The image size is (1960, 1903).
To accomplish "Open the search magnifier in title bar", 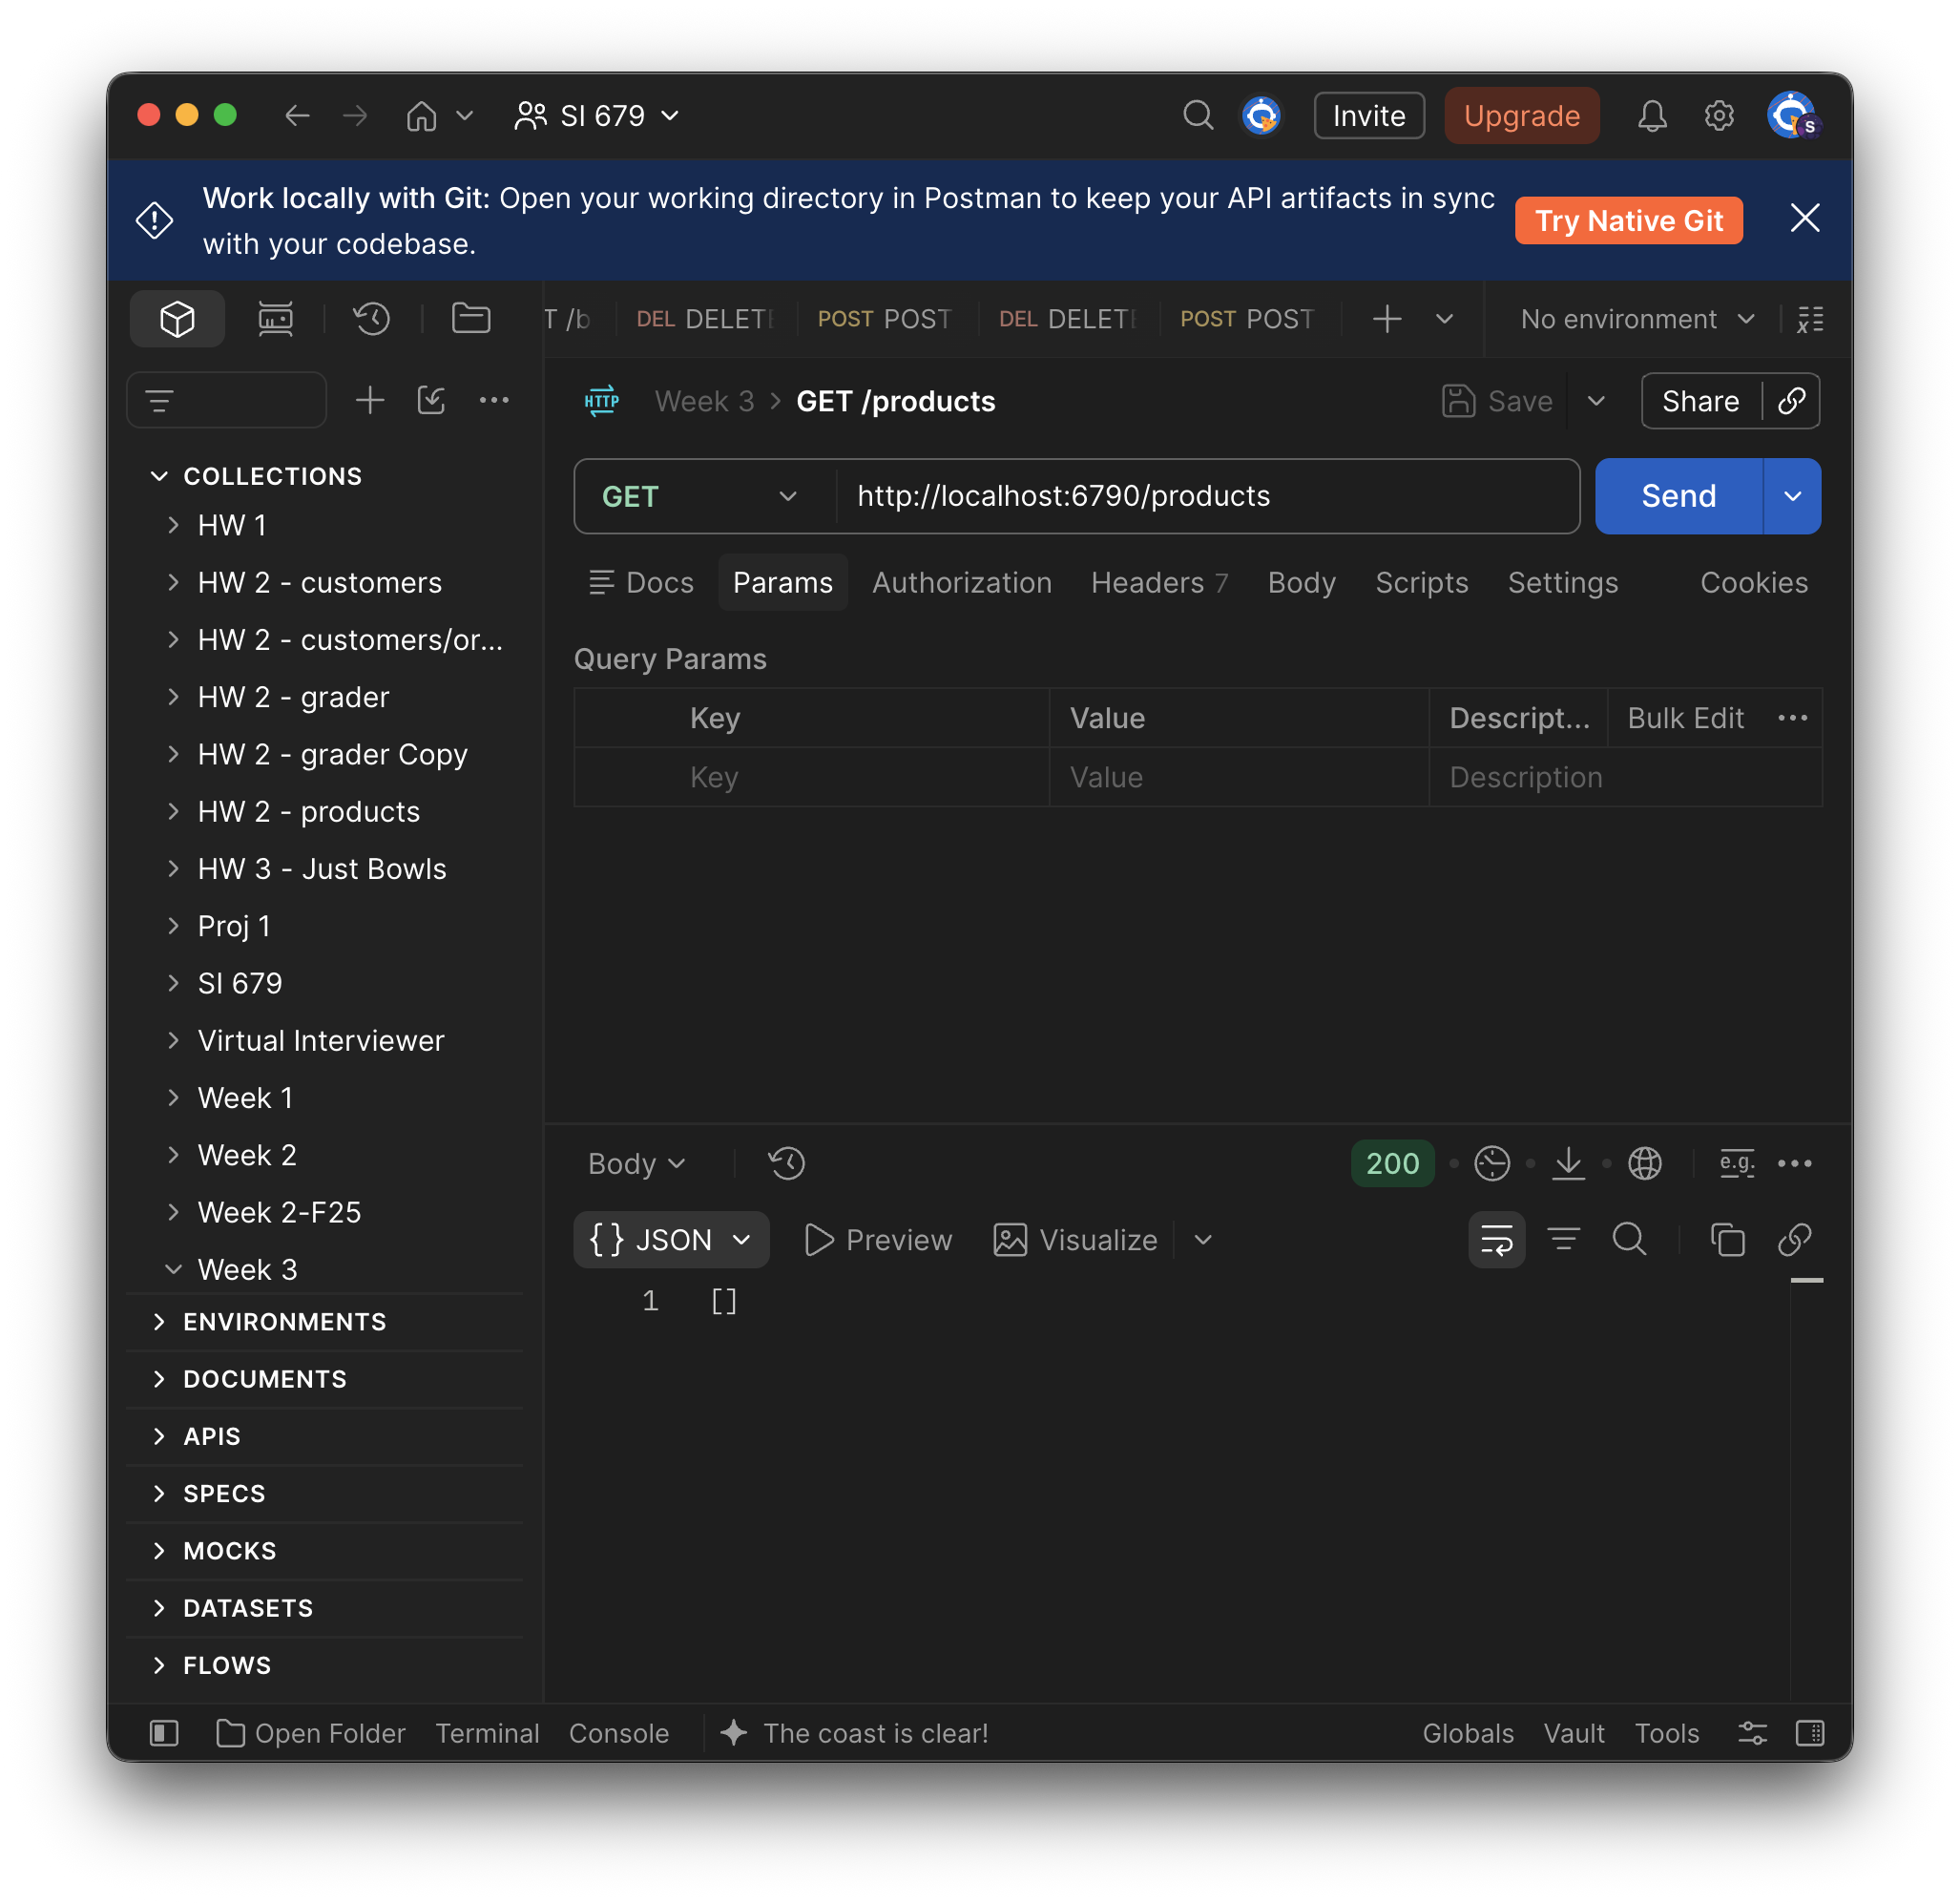I will point(1198,115).
